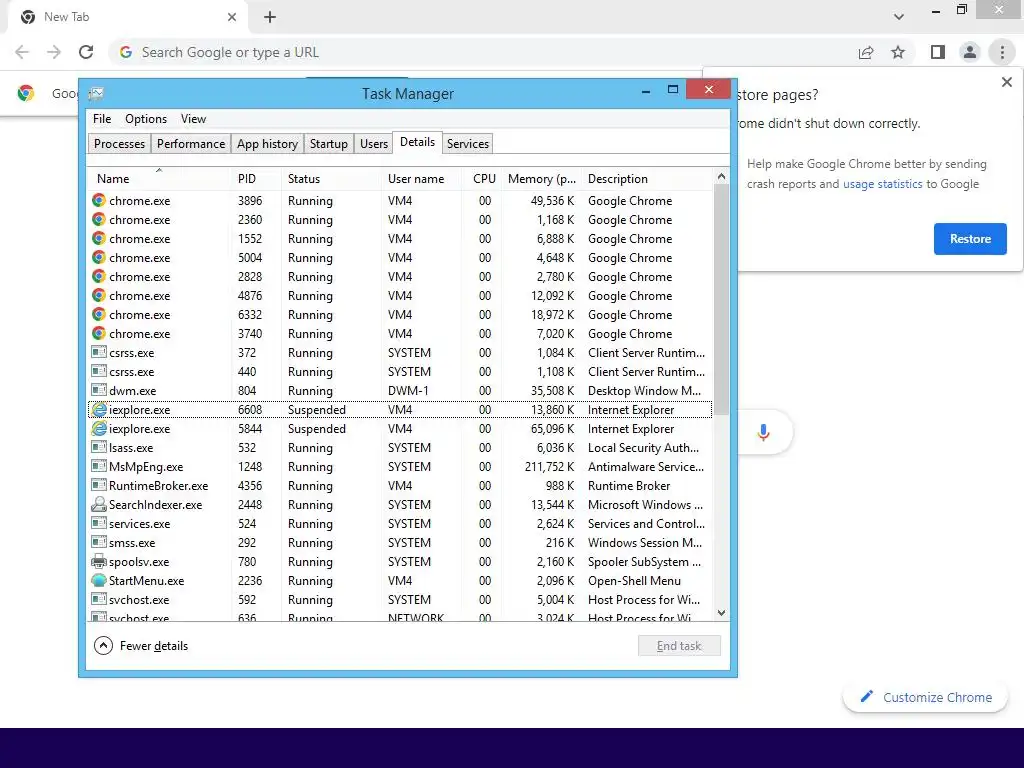
Task: Open the usage statistics link
Action: [x=882, y=184]
